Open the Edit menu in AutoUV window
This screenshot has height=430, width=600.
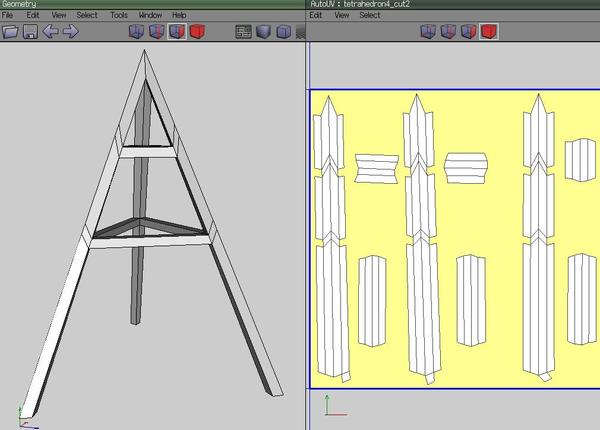[x=316, y=15]
